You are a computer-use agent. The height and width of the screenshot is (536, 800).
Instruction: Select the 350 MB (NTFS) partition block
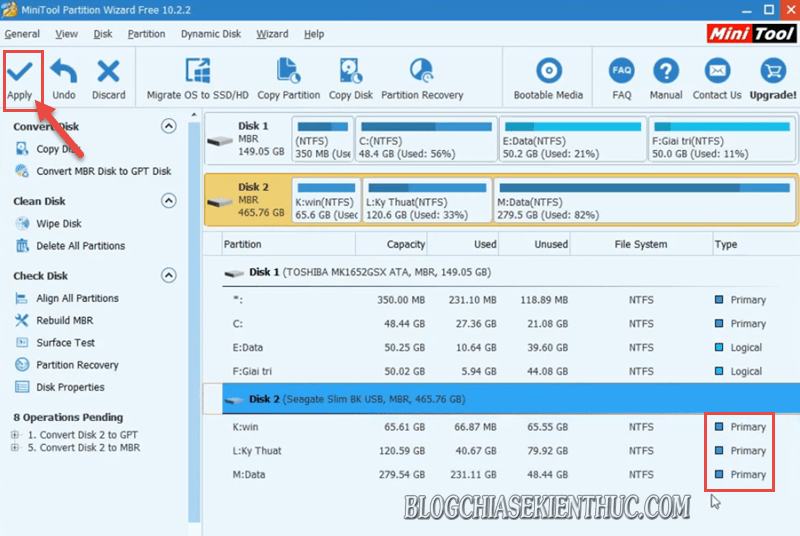point(322,140)
